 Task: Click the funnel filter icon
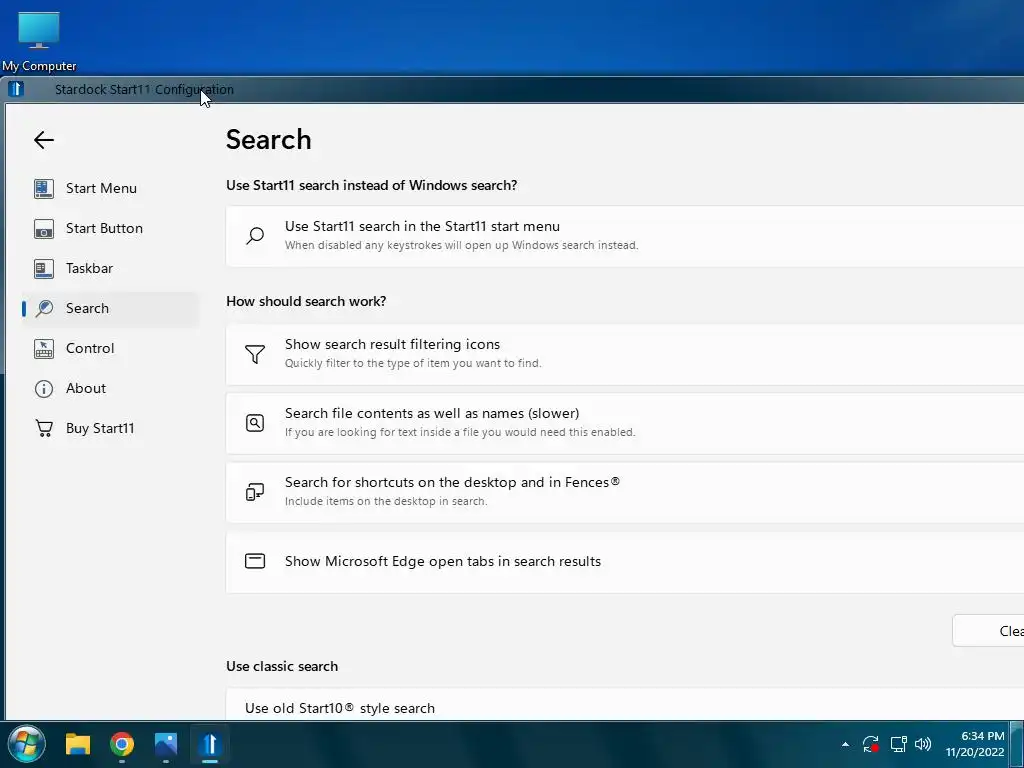tap(255, 354)
